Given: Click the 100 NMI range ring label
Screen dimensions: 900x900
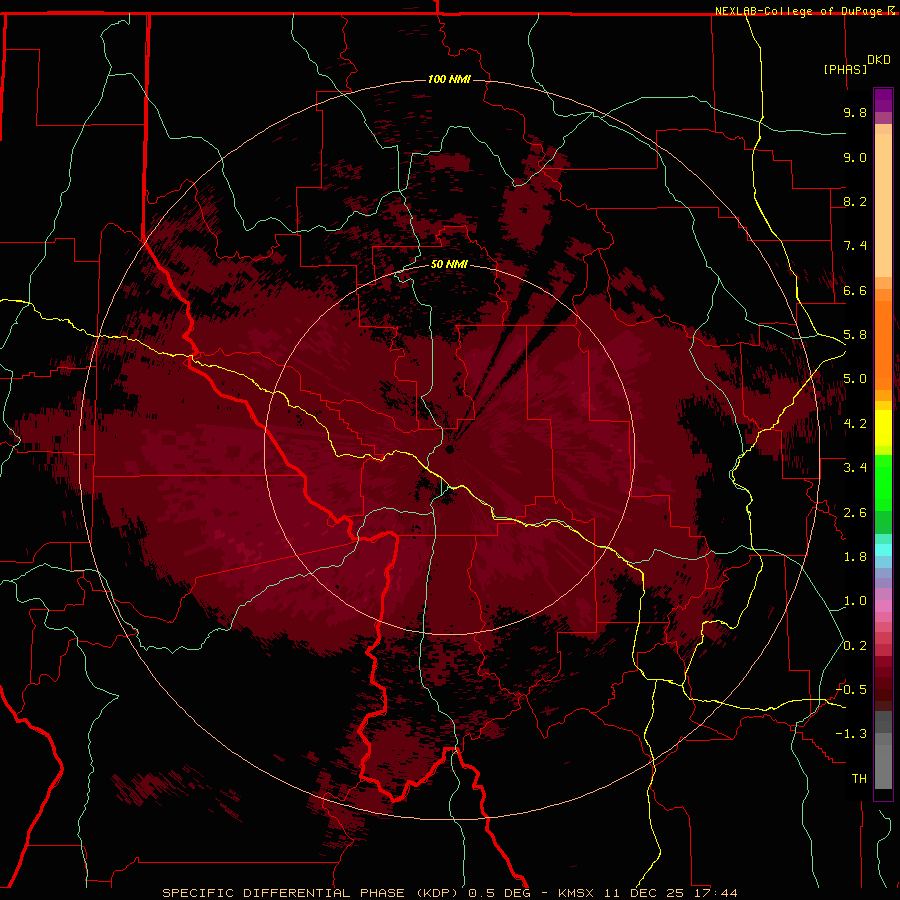Looking at the screenshot, I should [449, 79].
